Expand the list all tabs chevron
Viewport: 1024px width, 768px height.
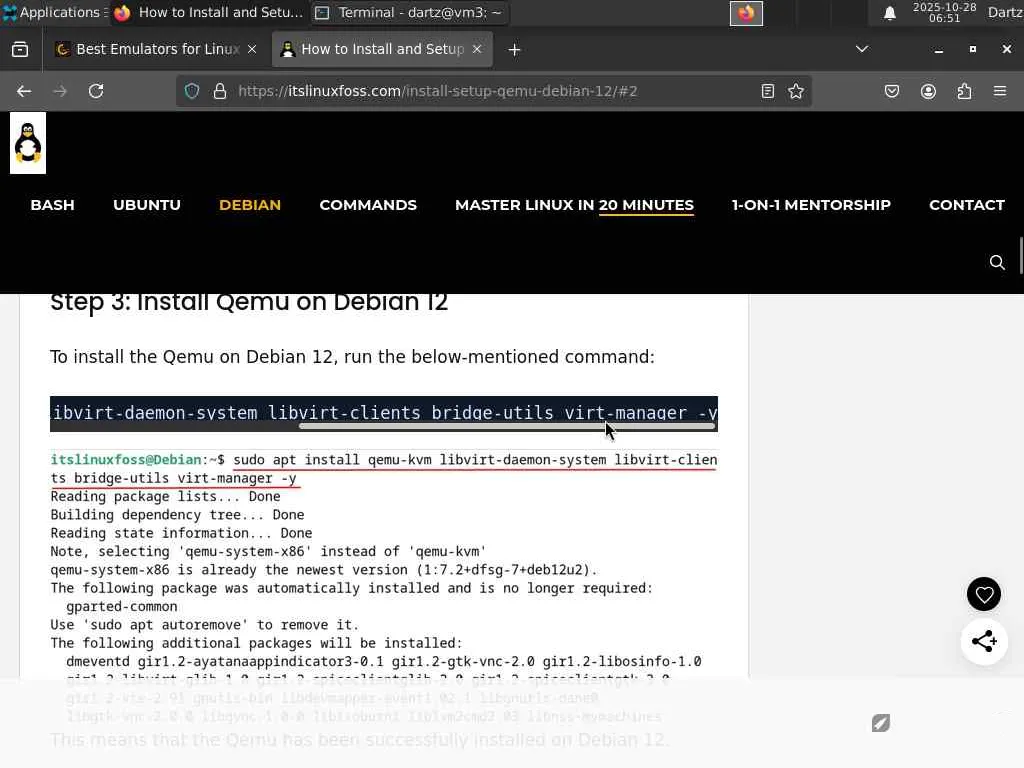tap(862, 49)
